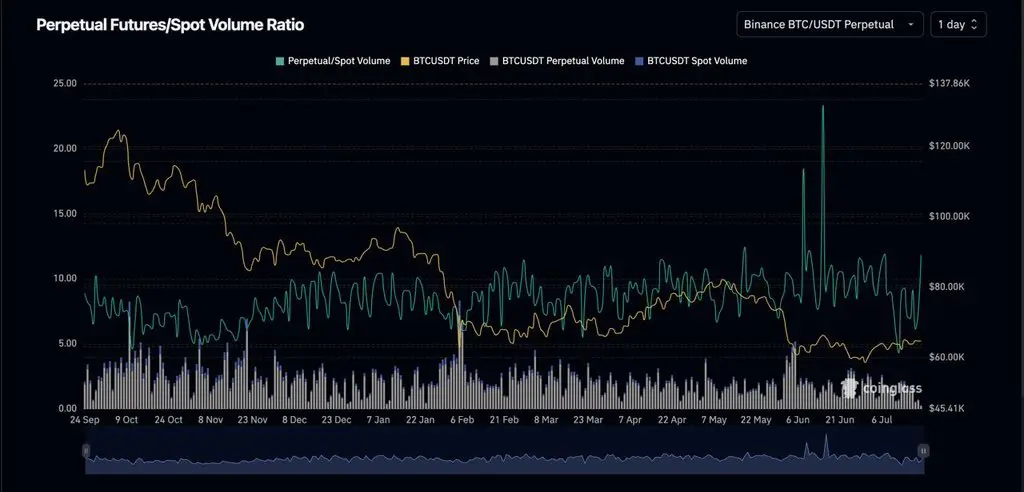Click the "9 Oct" date axis label

point(127,420)
